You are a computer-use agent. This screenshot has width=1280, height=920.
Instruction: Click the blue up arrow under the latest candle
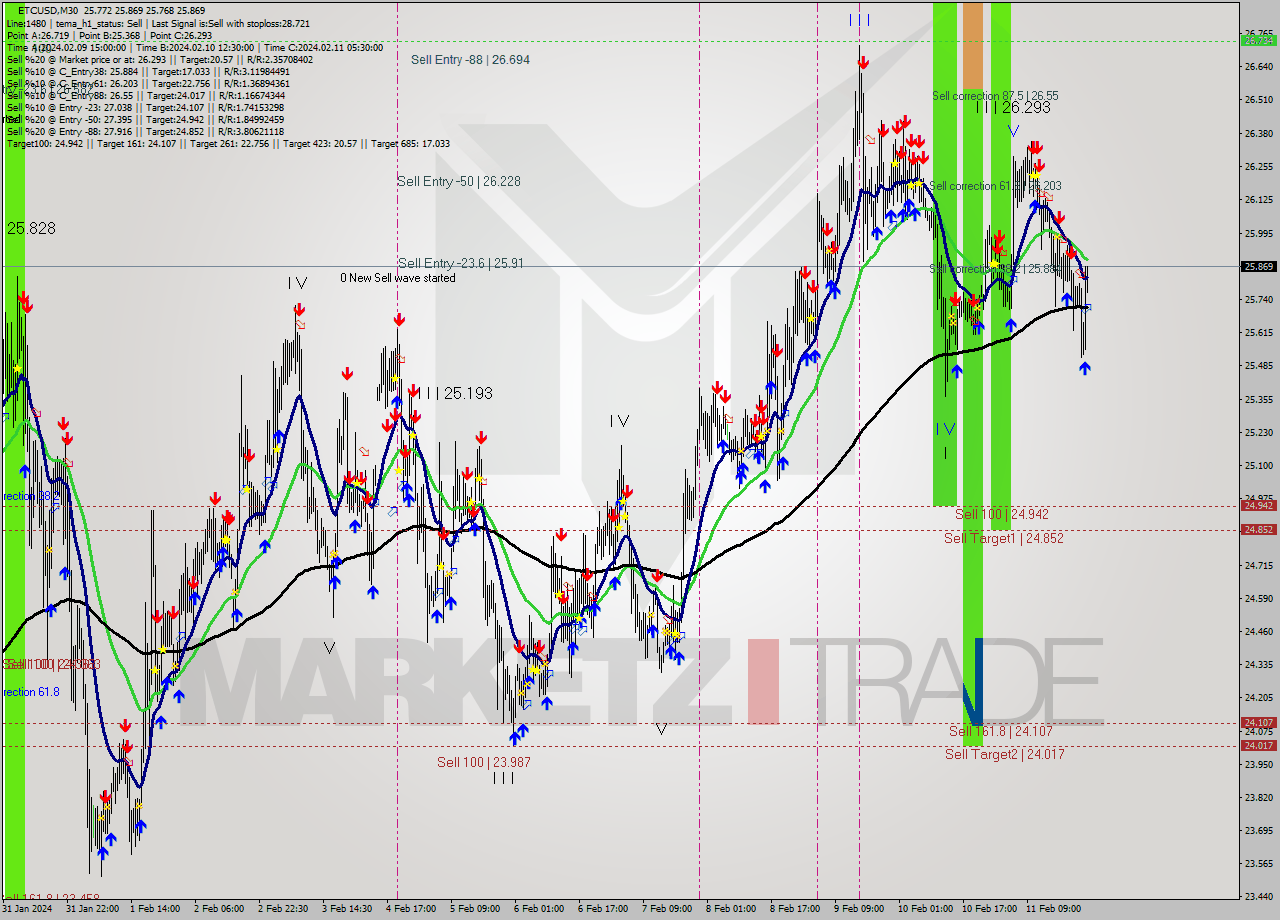point(1085,368)
